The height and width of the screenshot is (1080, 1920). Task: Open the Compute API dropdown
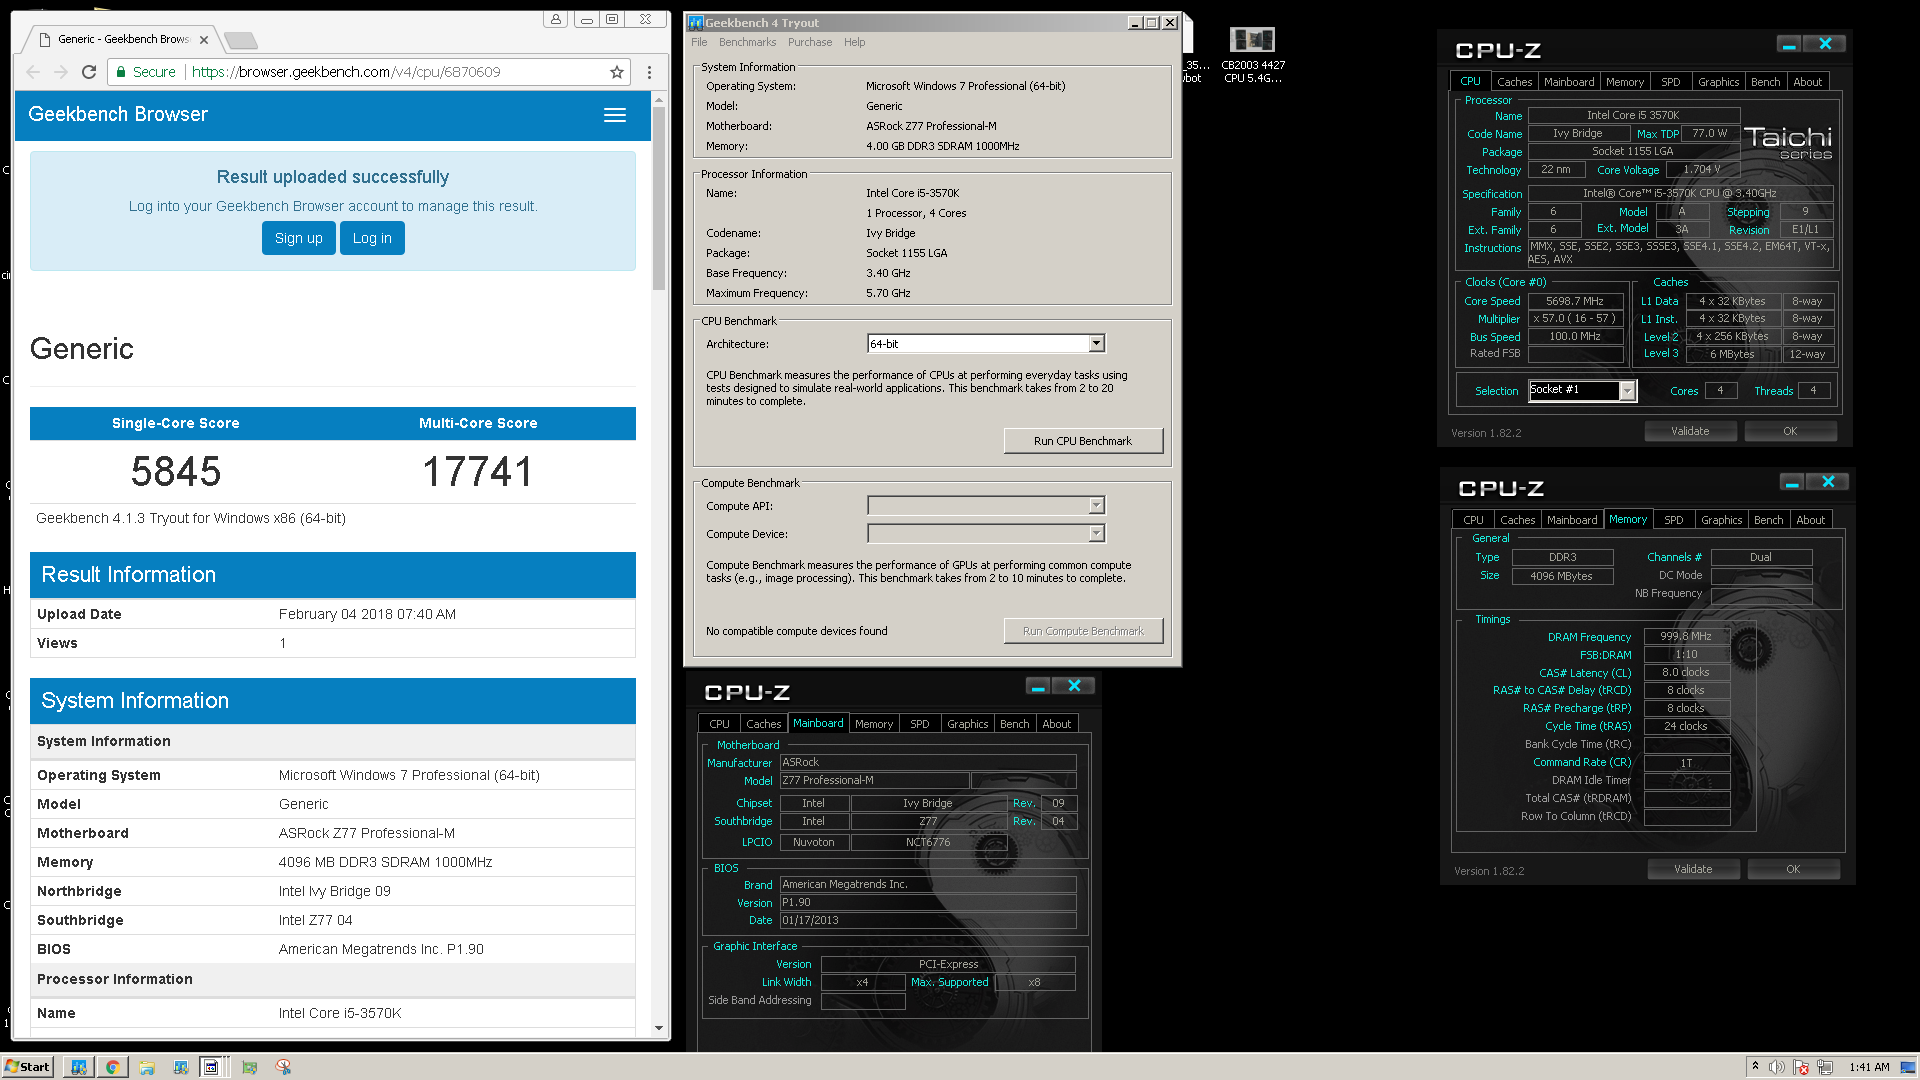pos(1096,506)
